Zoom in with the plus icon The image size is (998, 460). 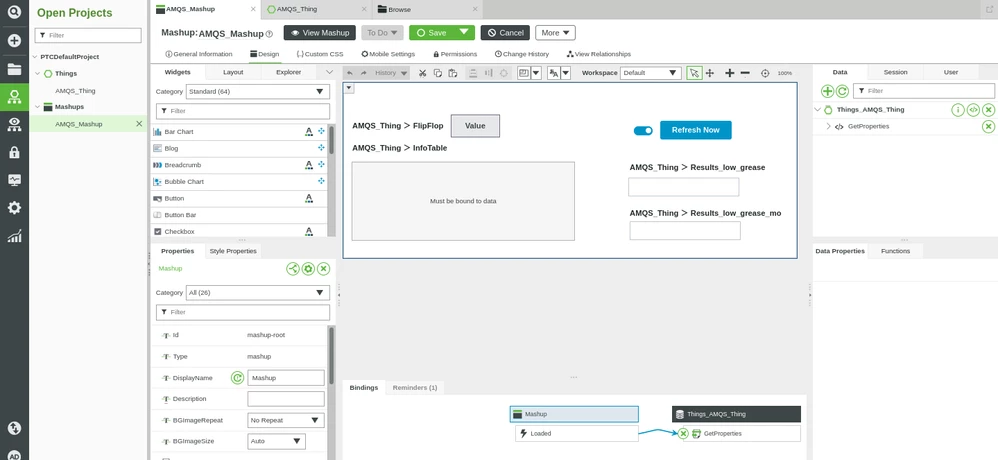(729, 73)
